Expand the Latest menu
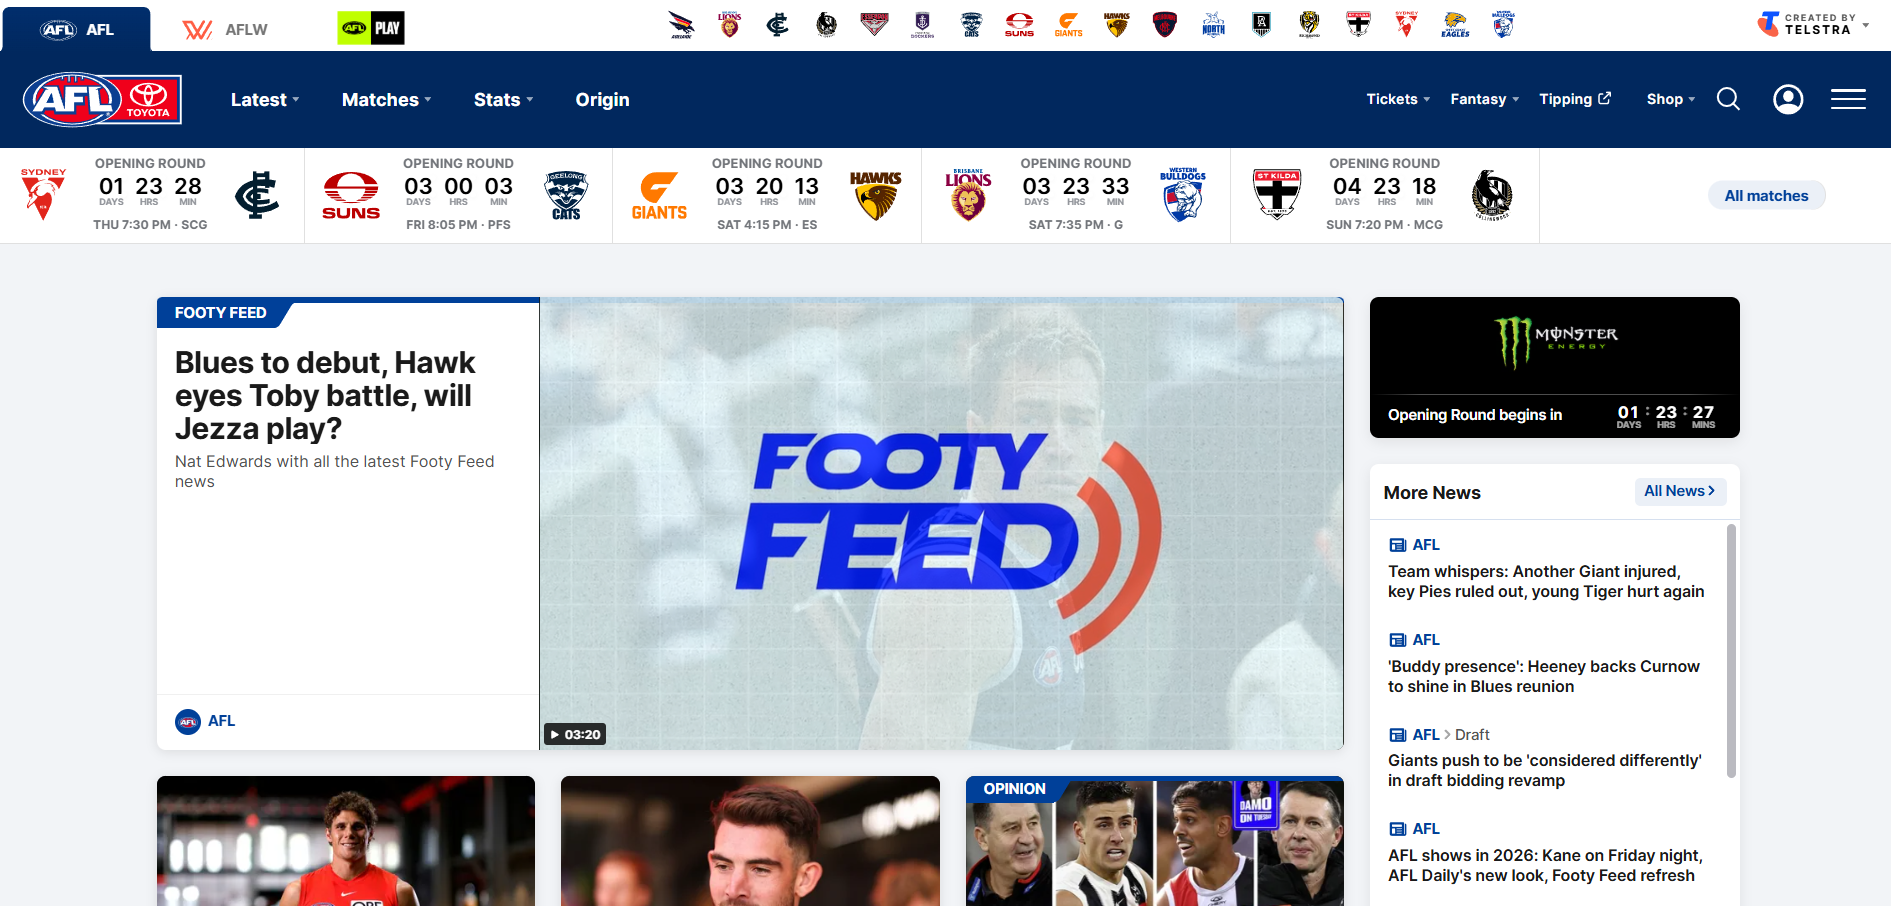 (265, 100)
